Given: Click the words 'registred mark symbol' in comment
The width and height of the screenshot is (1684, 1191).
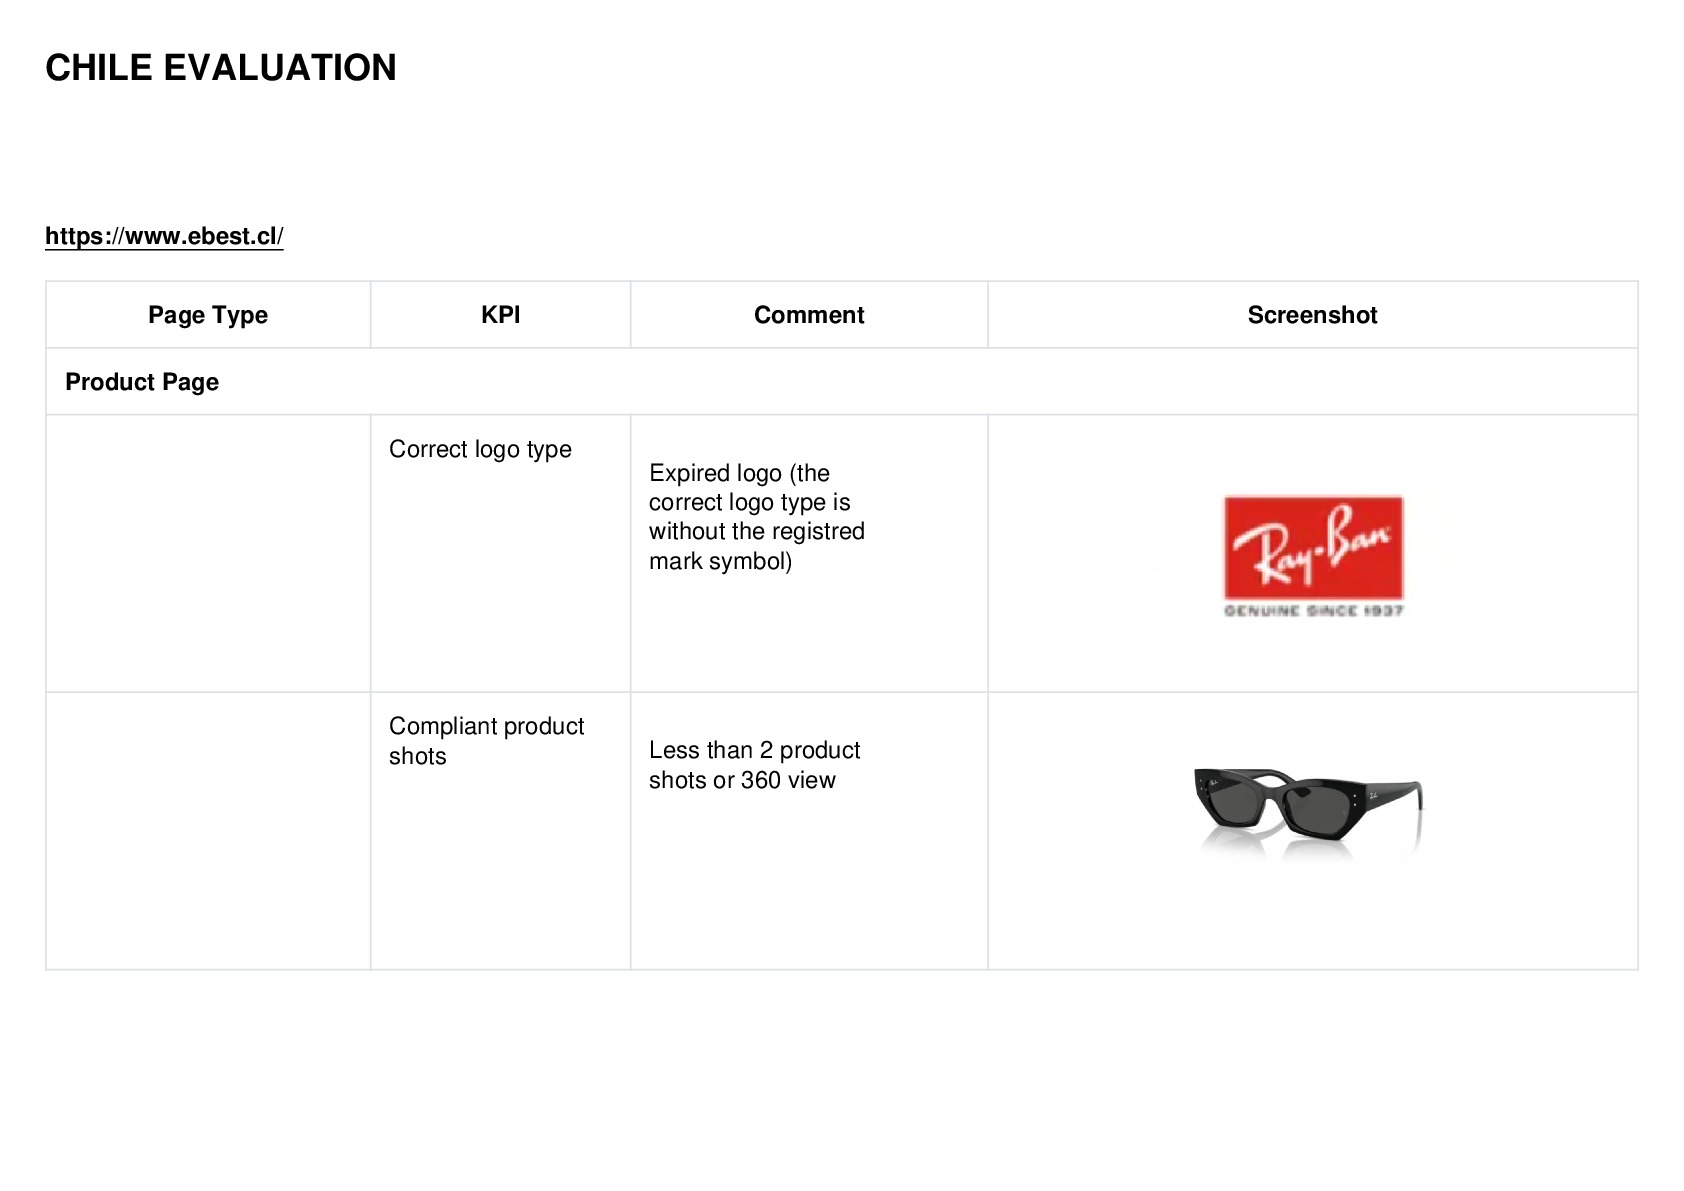Looking at the screenshot, I should (x=757, y=546).
